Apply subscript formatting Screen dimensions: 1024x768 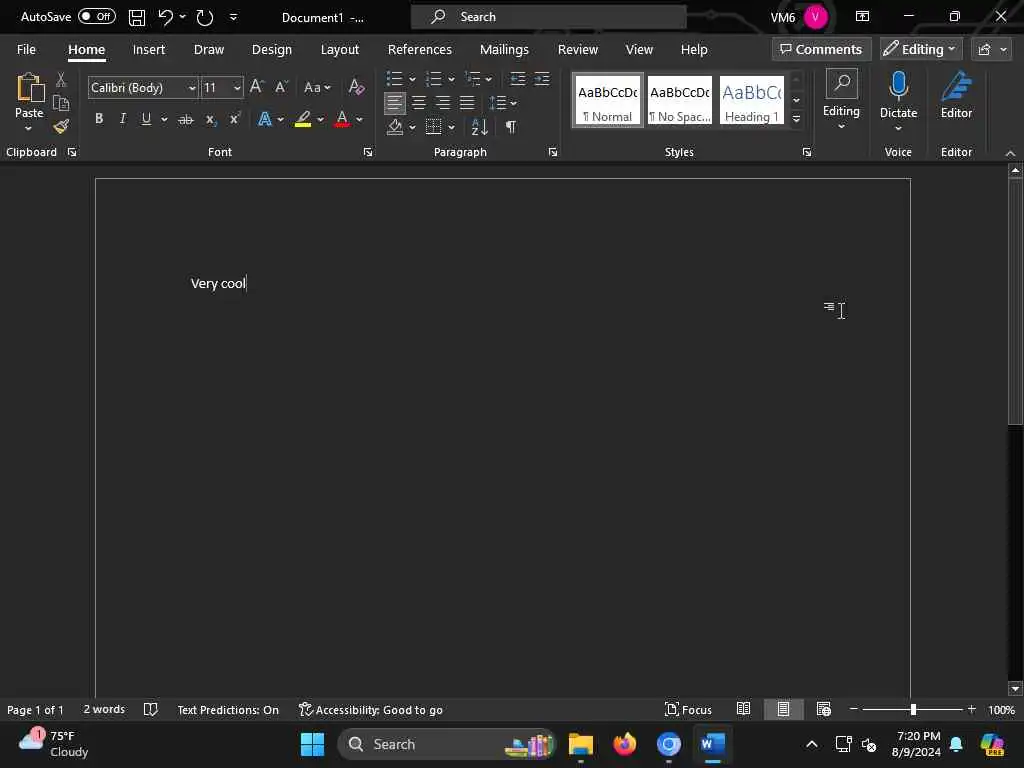click(x=210, y=120)
